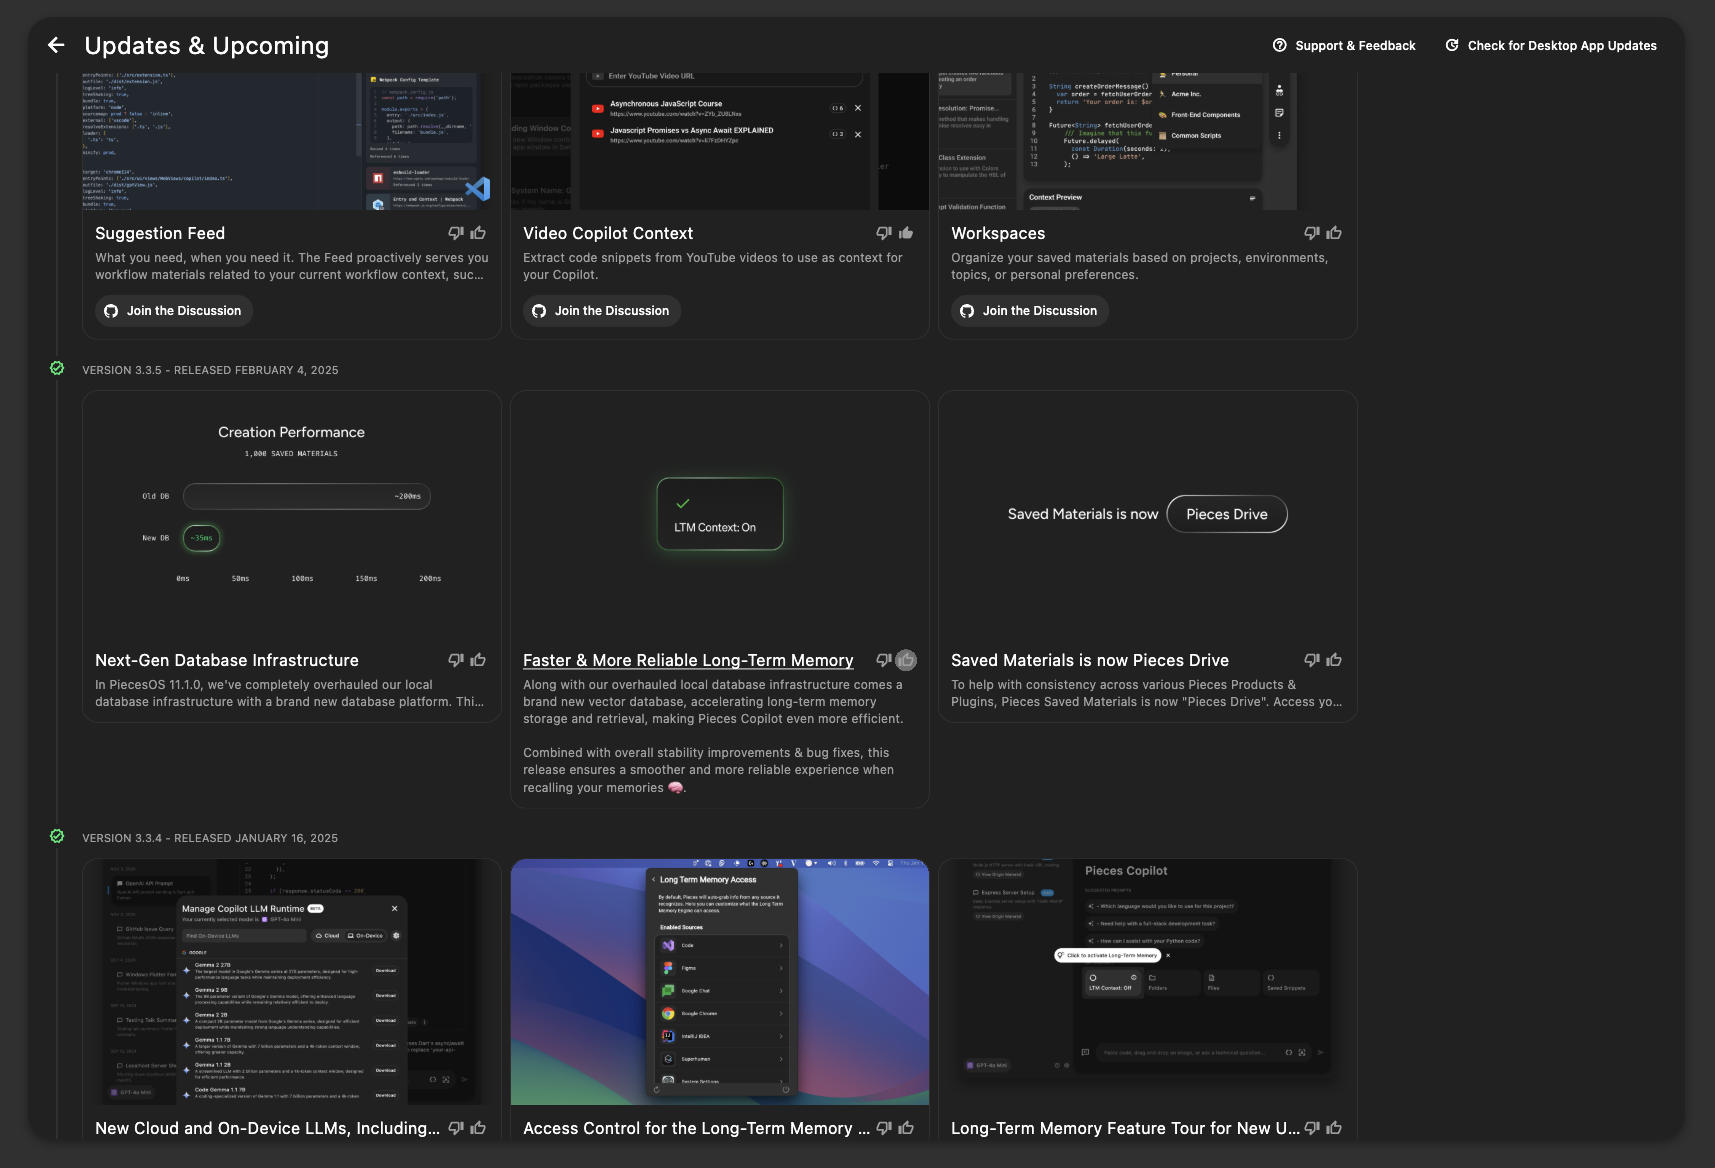This screenshot has width=1715, height=1168.
Task: Thumbs down the Workspaces card
Action: (x=1312, y=233)
